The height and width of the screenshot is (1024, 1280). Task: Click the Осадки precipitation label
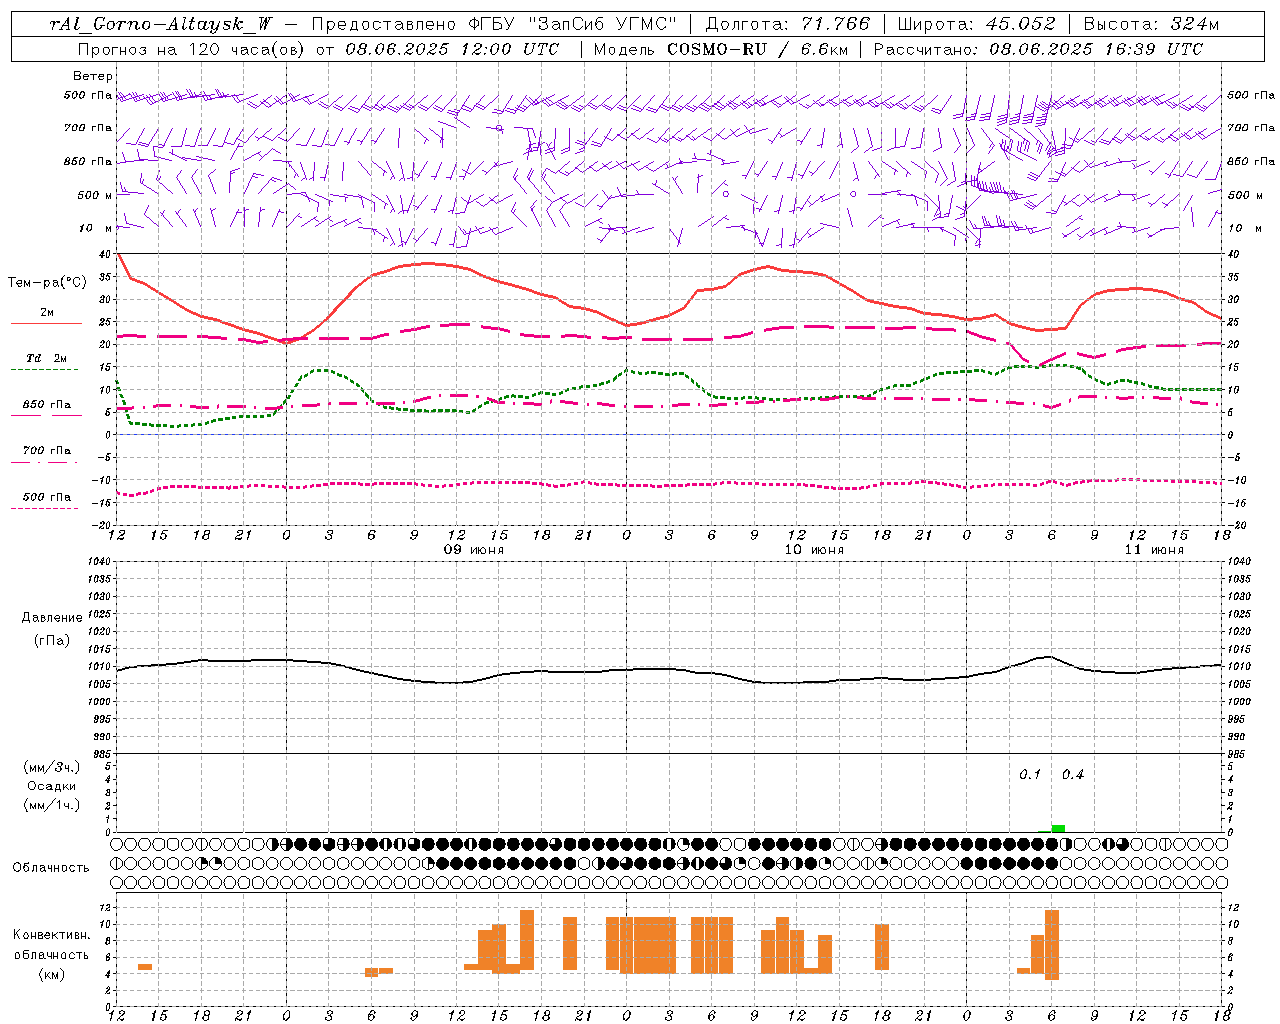51,786
